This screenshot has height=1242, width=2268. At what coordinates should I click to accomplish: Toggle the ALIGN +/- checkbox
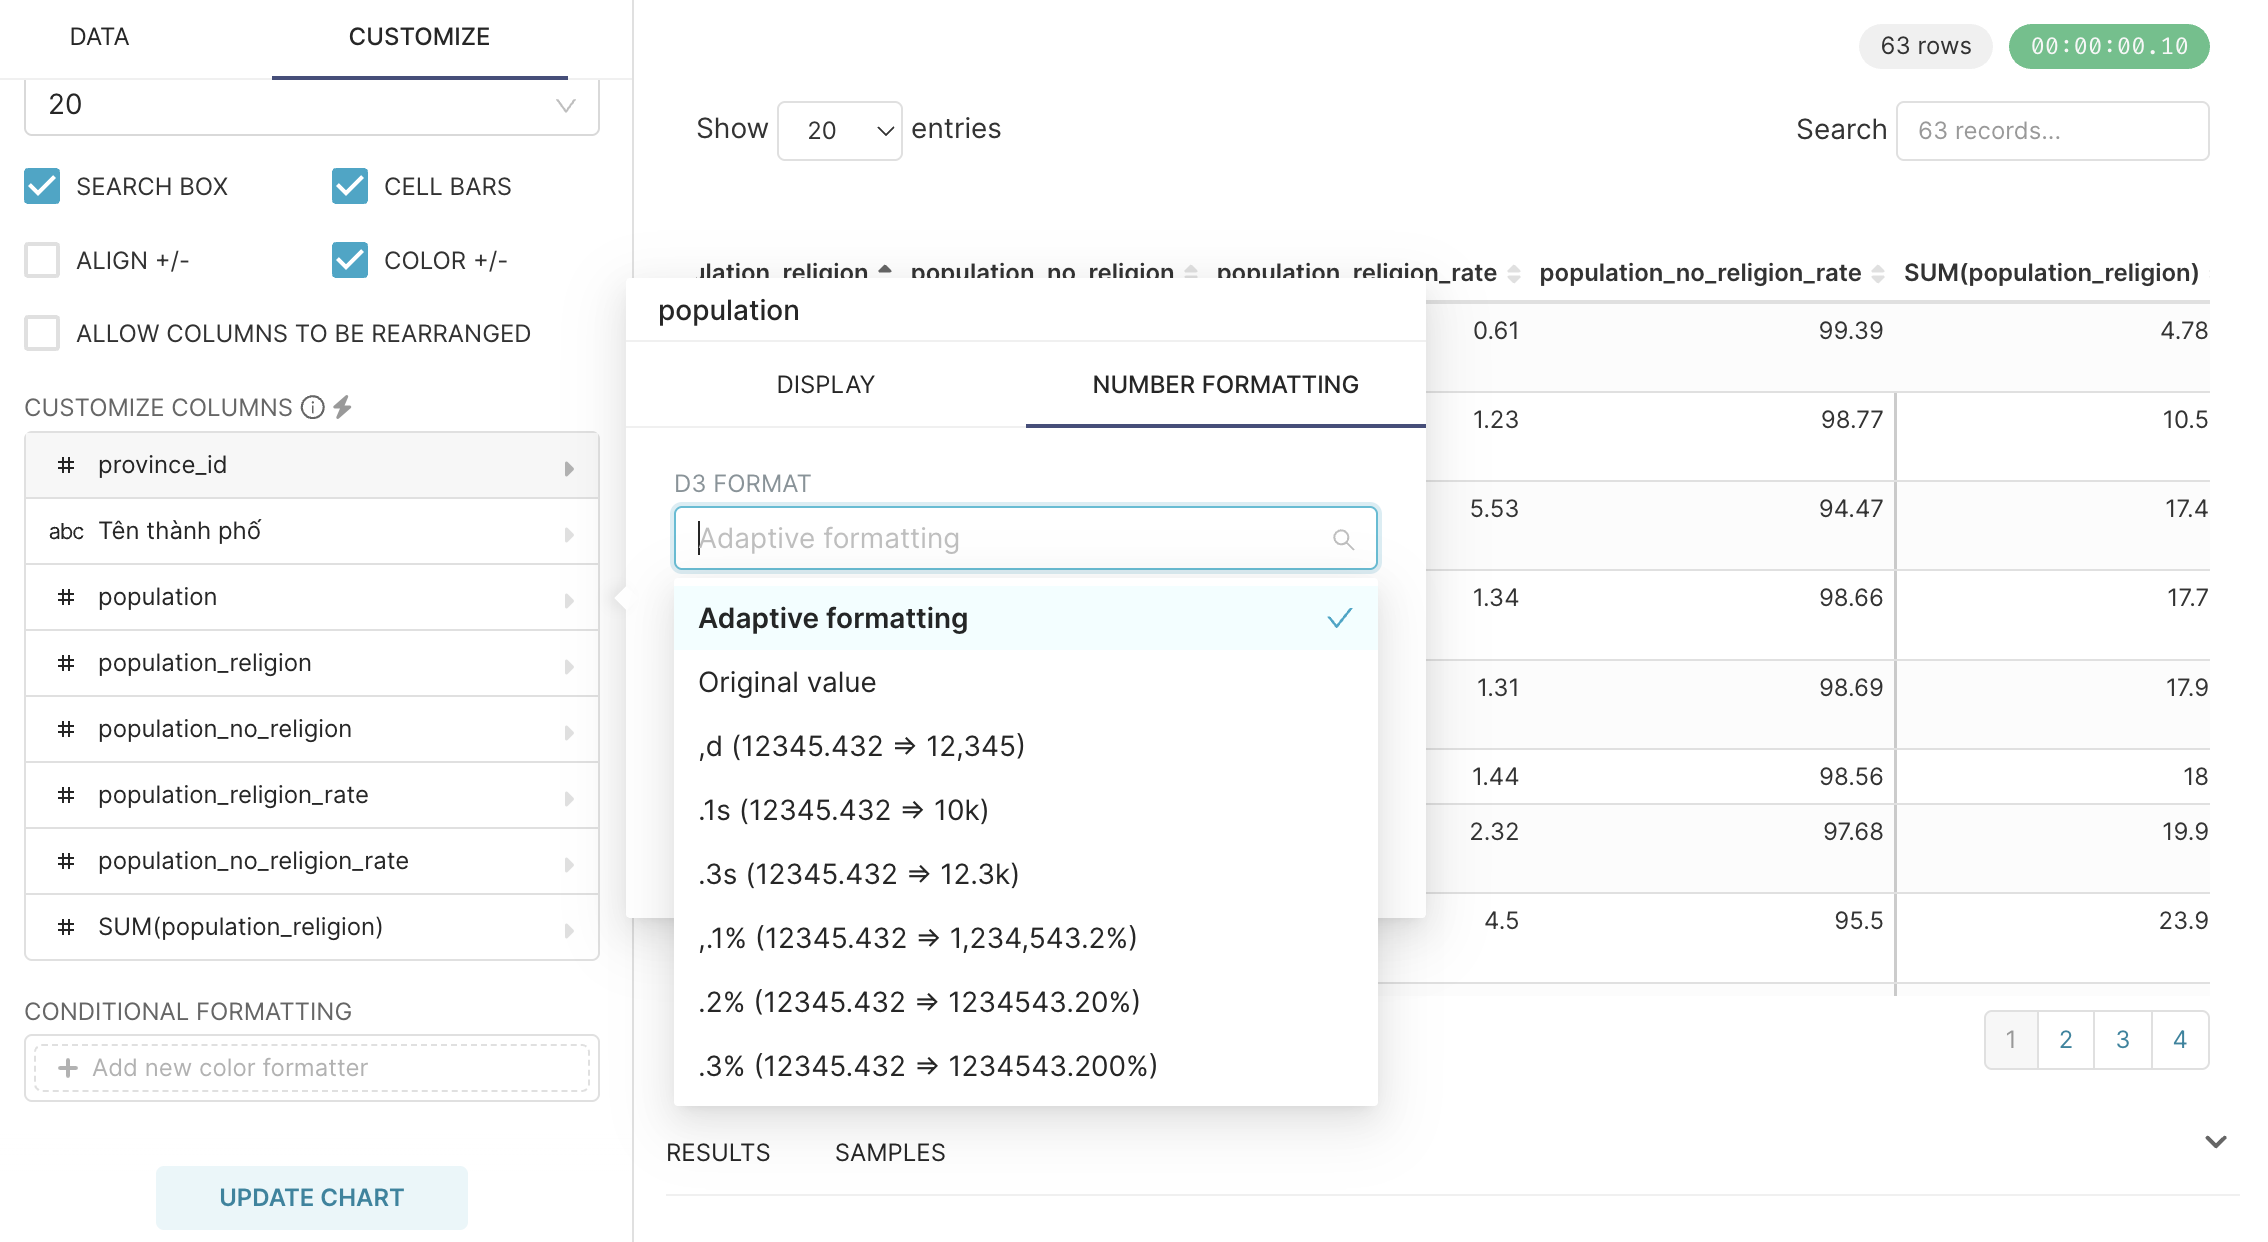(x=41, y=258)
